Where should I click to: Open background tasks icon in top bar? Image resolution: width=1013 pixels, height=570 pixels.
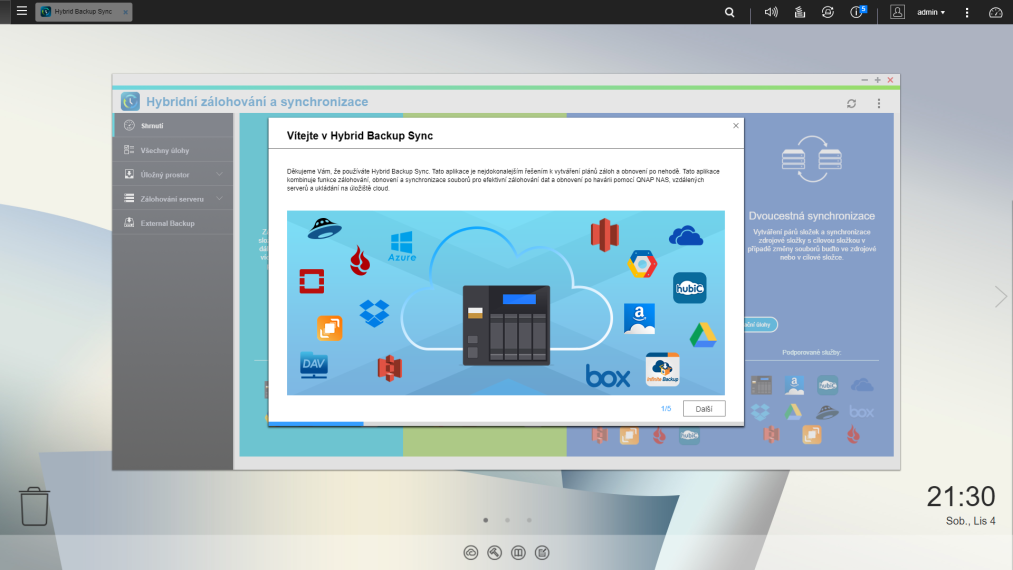pyautogui.click(x=799, y=12)
